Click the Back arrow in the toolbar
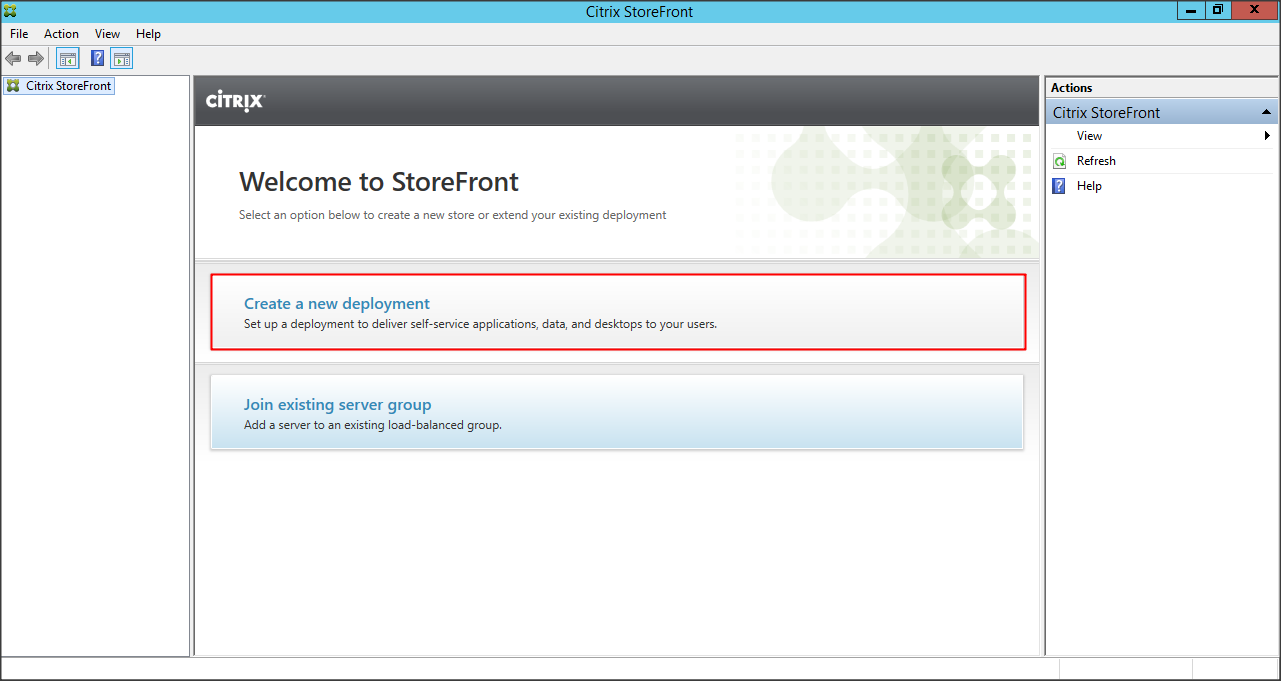Viewport: 1281px width, 681px height. coord(13,59)
